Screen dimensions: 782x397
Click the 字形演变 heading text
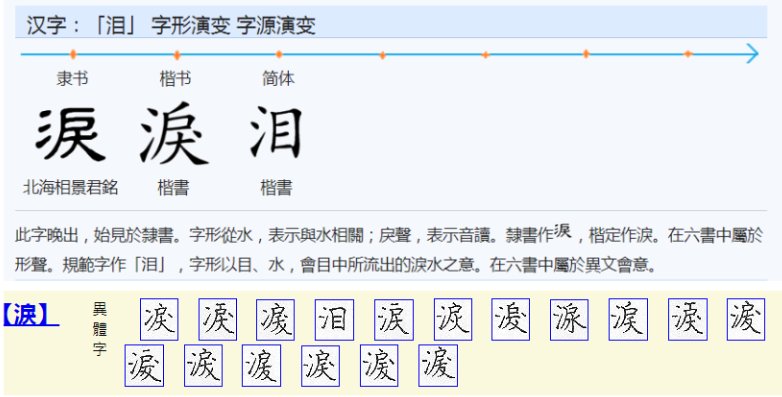(191, 25)
